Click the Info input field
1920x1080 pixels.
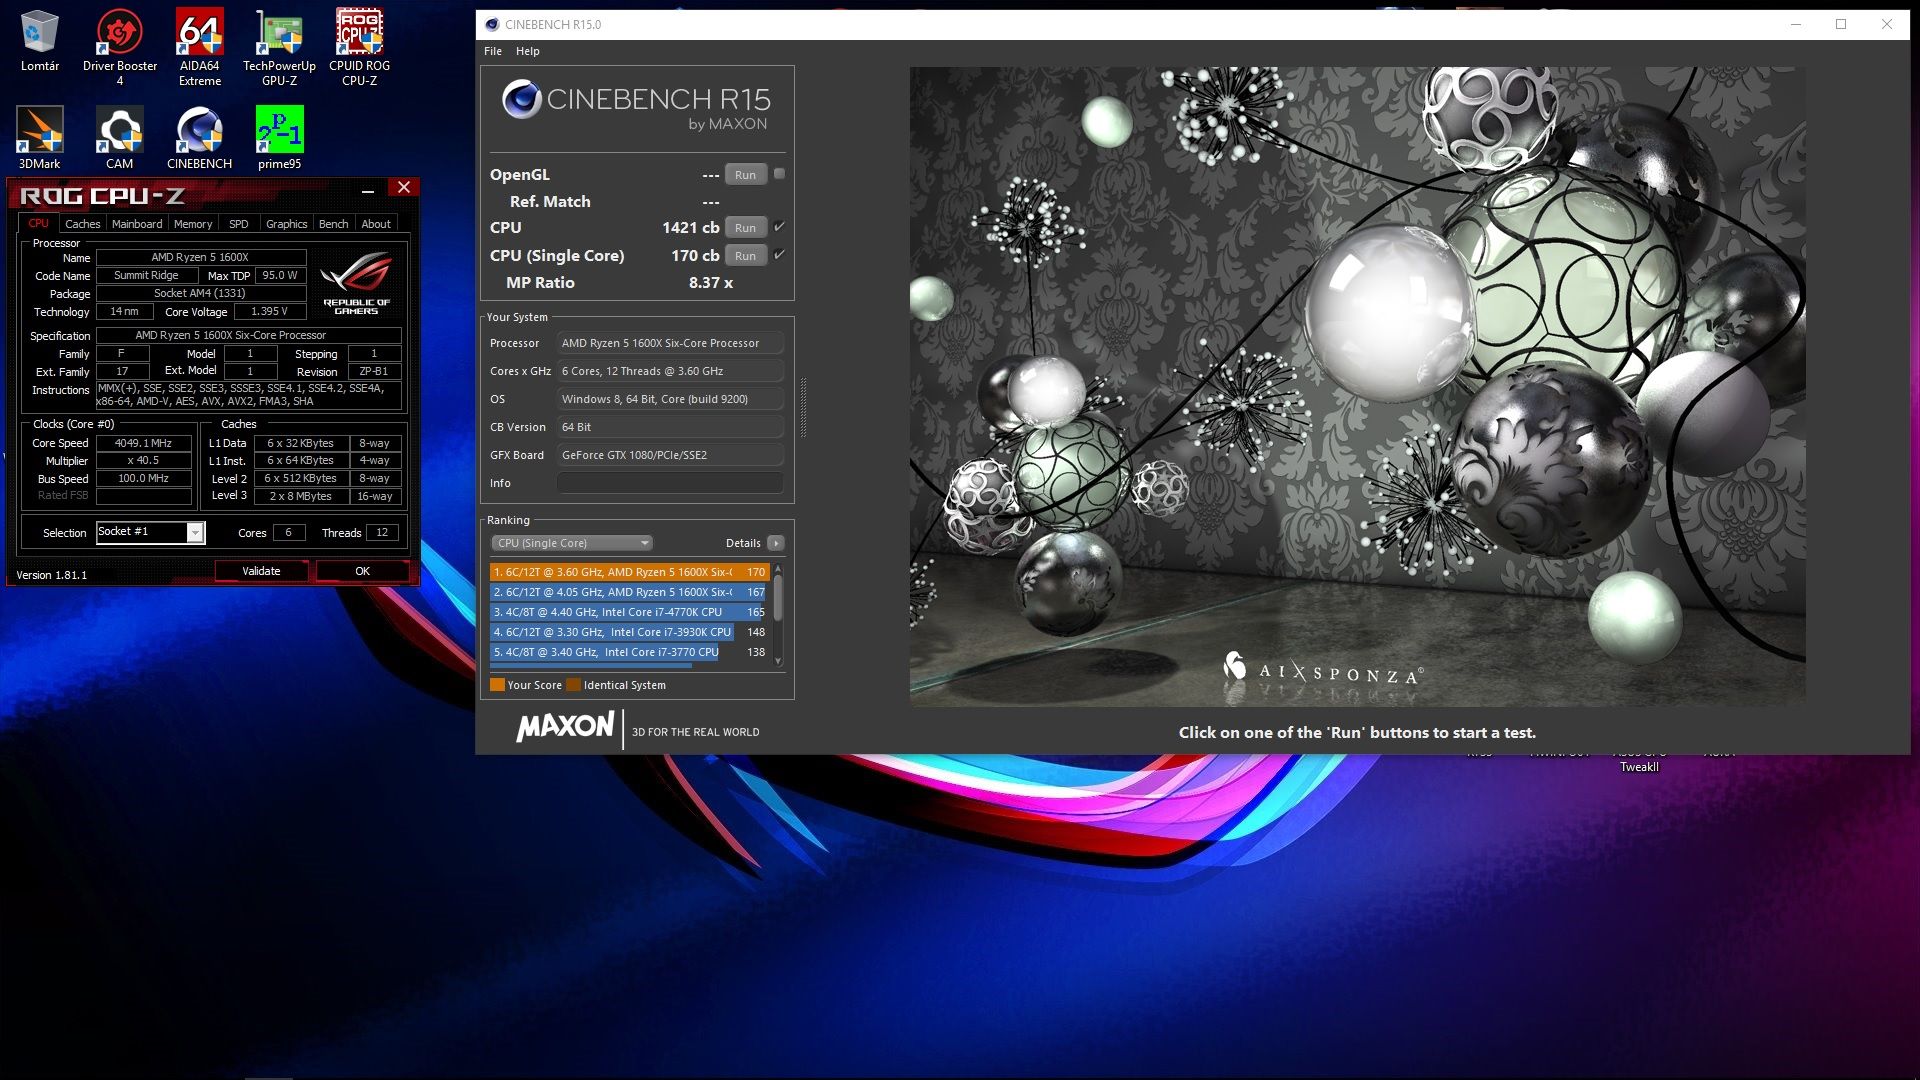(x=670, y=483)
